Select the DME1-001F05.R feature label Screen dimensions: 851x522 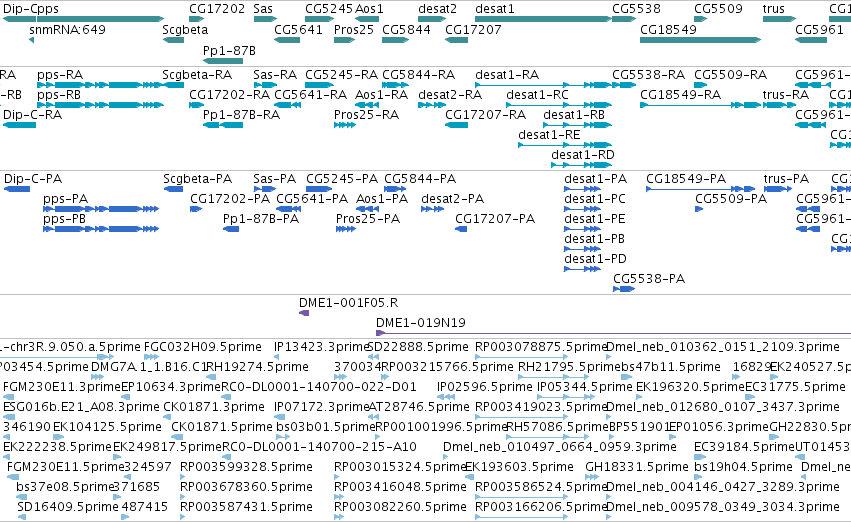pyautogui.click(x=348, y=303)
